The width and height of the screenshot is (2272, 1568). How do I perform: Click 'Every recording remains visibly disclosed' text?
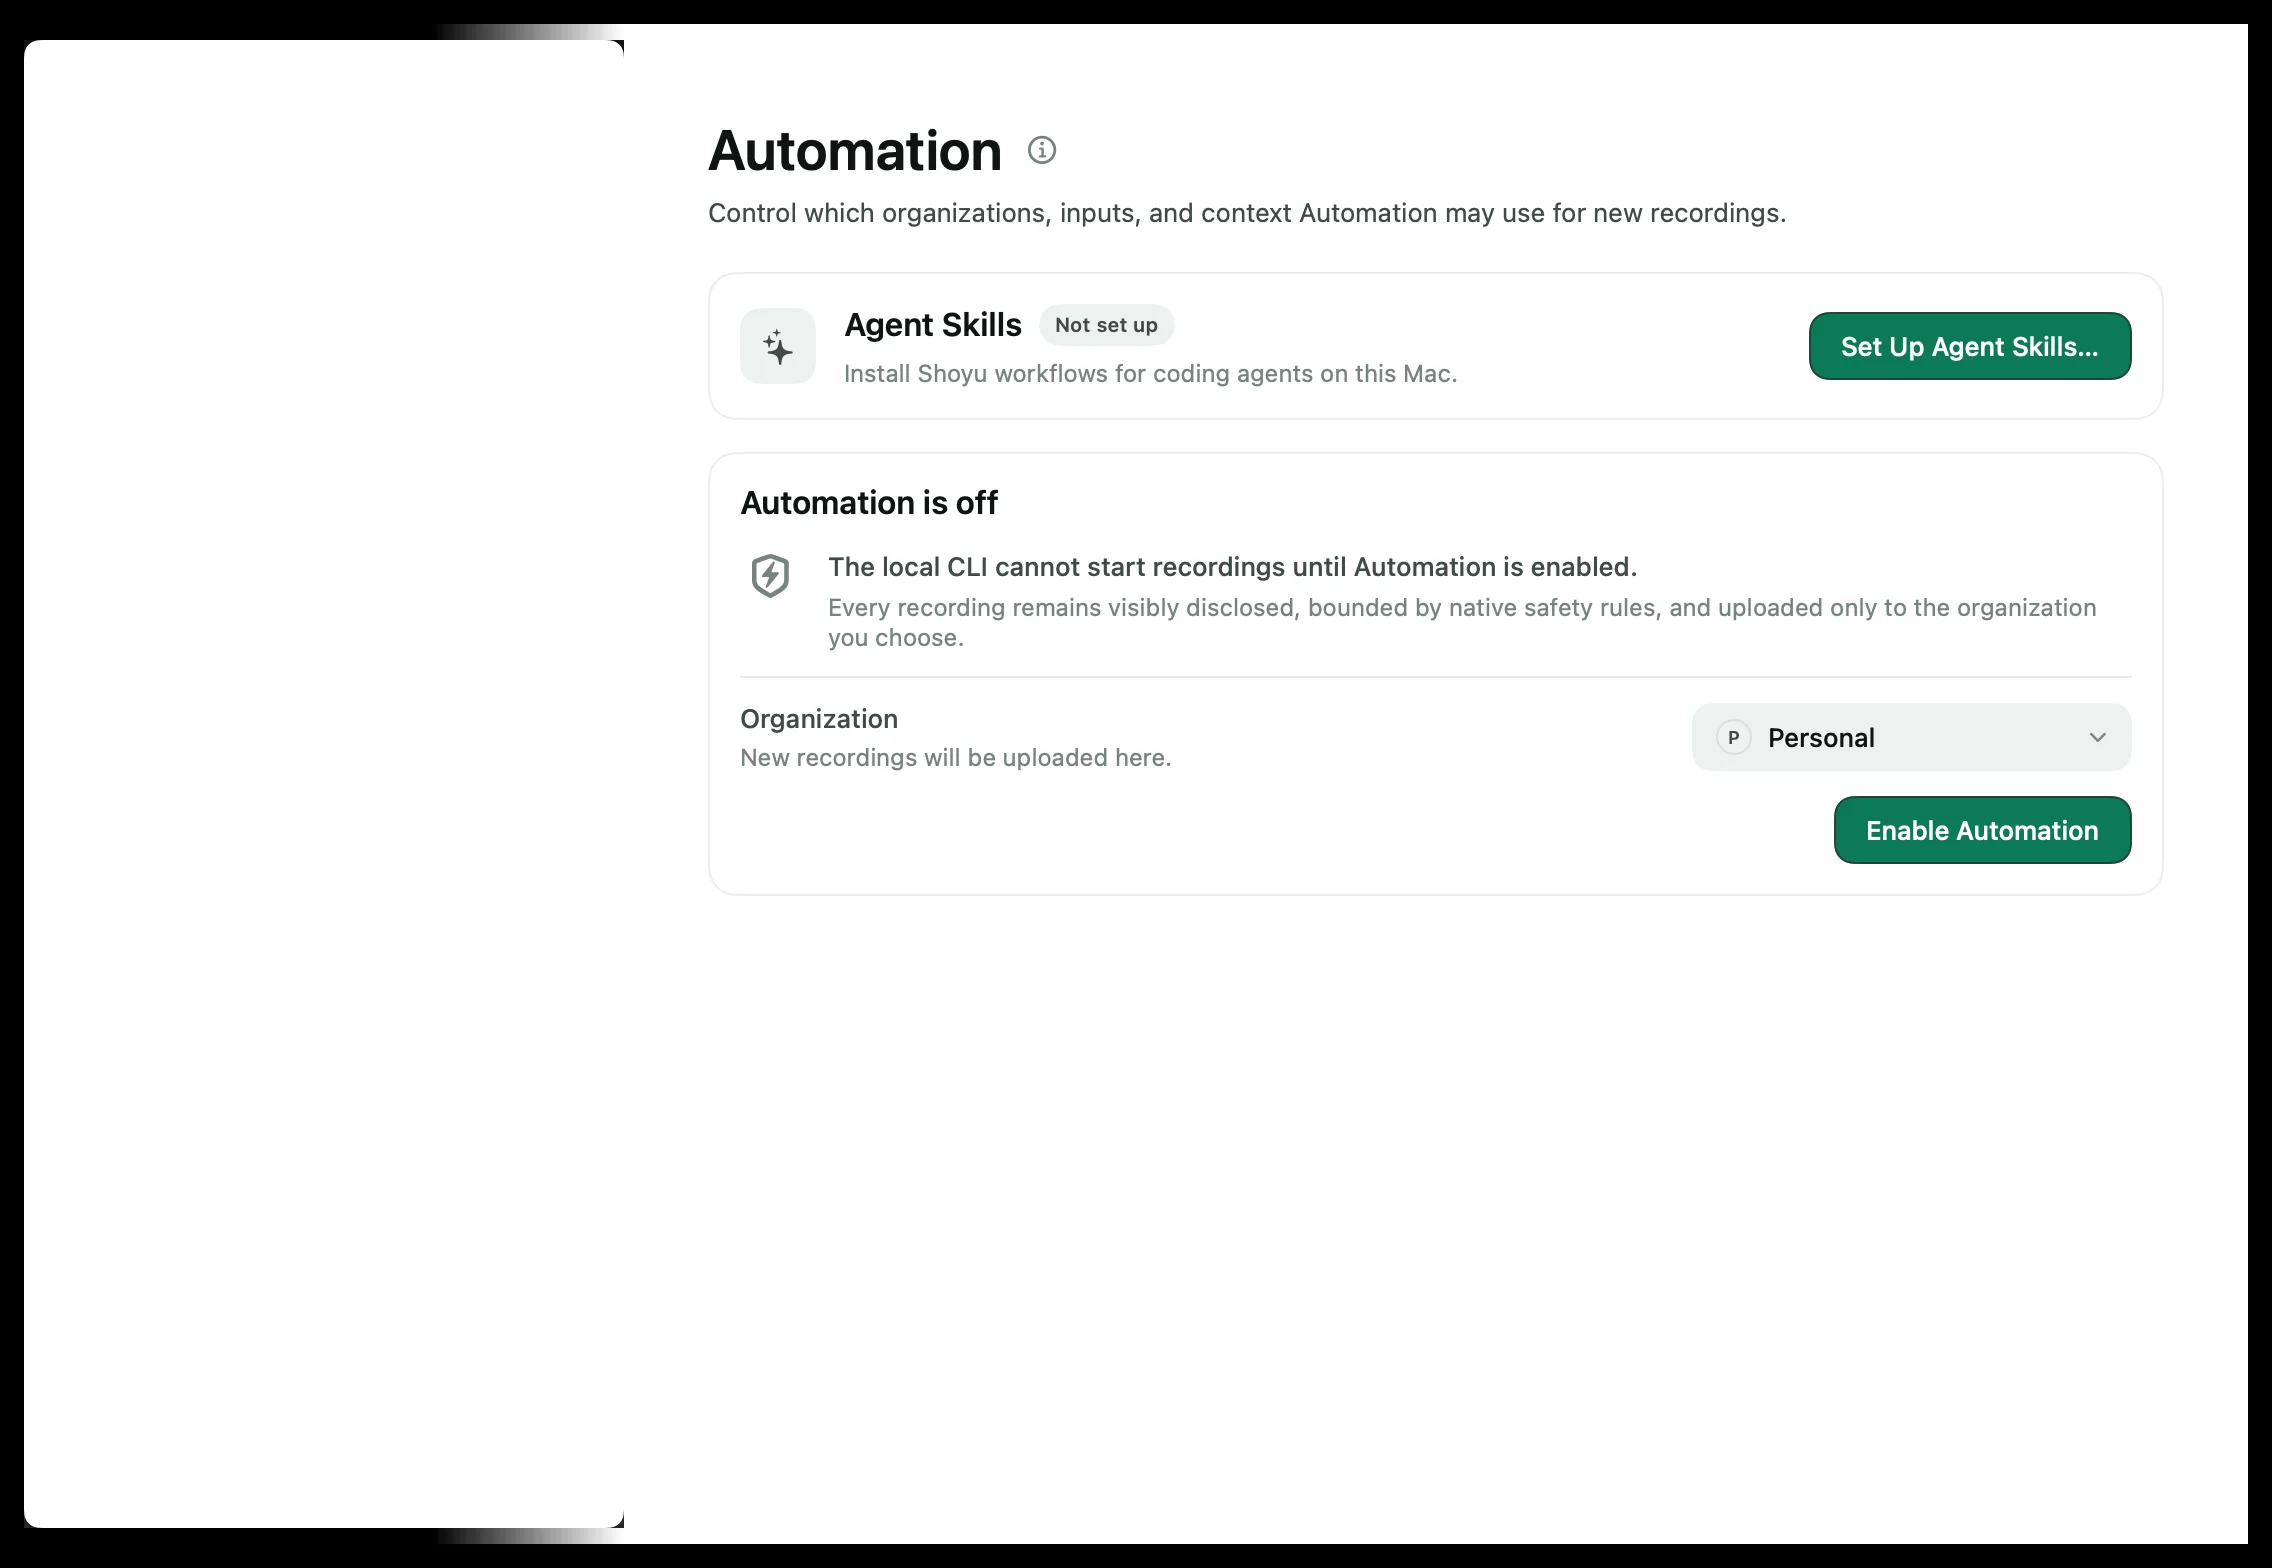(1462, 622)
